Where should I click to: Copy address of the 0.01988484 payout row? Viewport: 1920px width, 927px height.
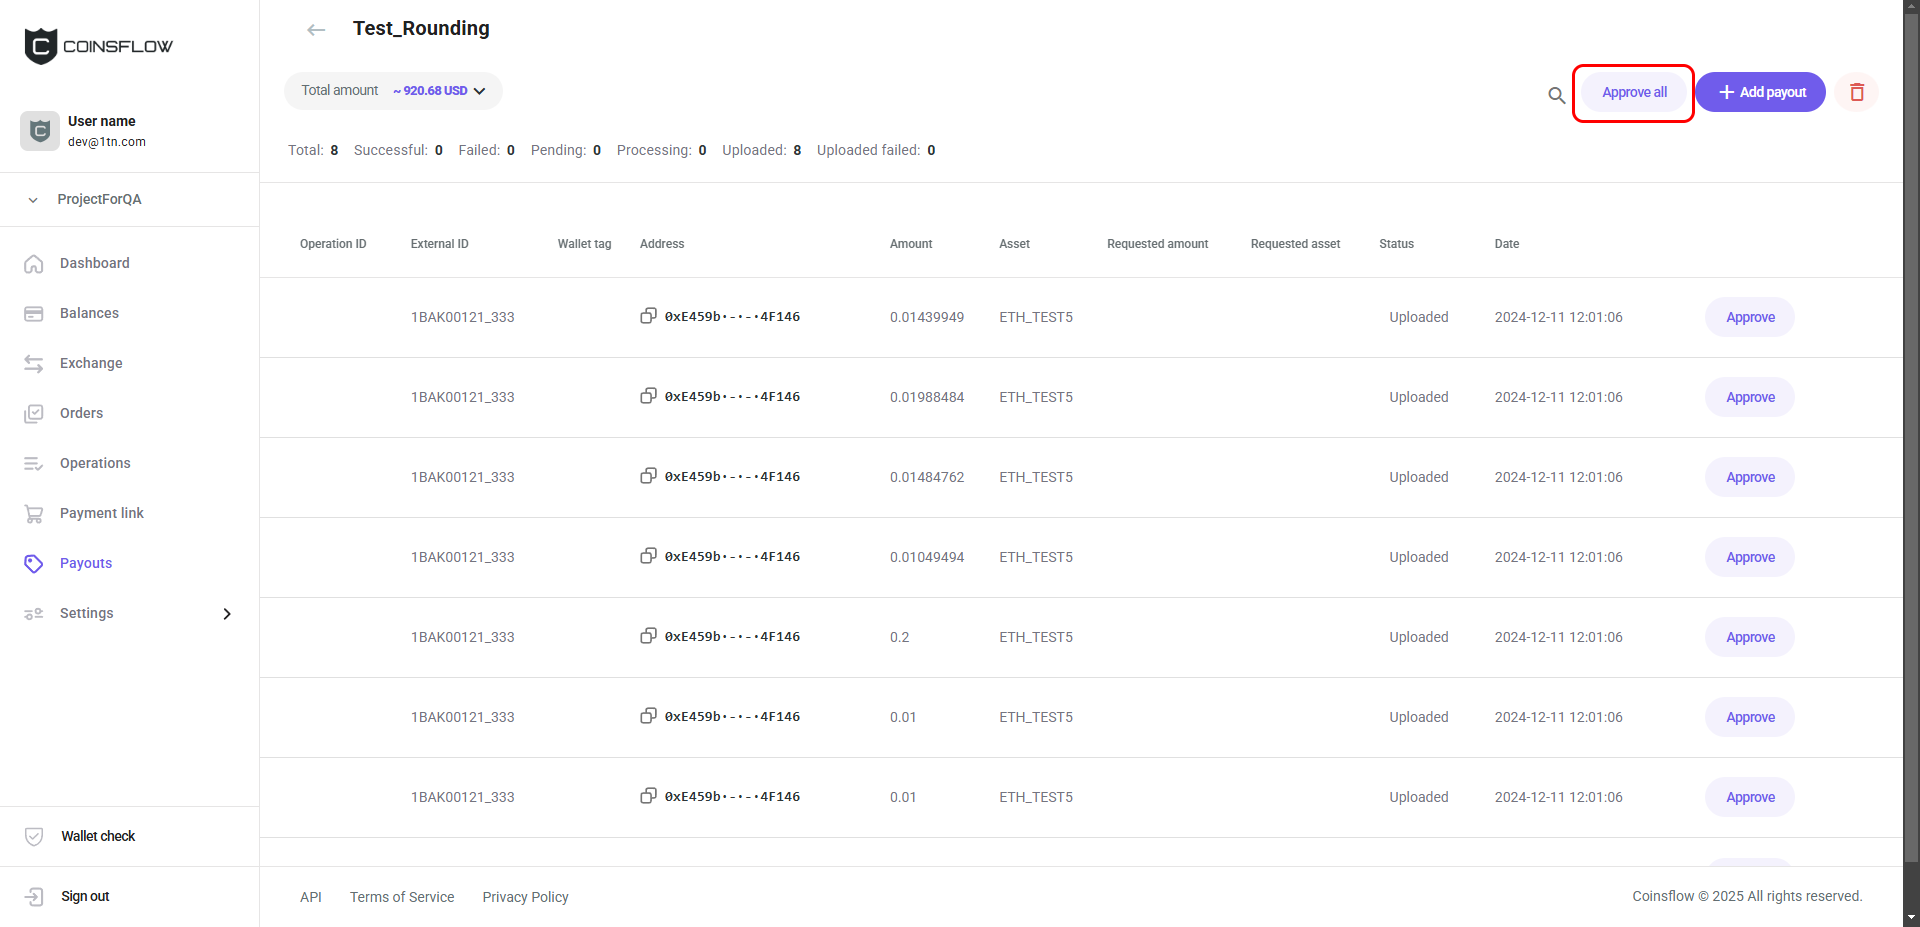pos(648,396)
